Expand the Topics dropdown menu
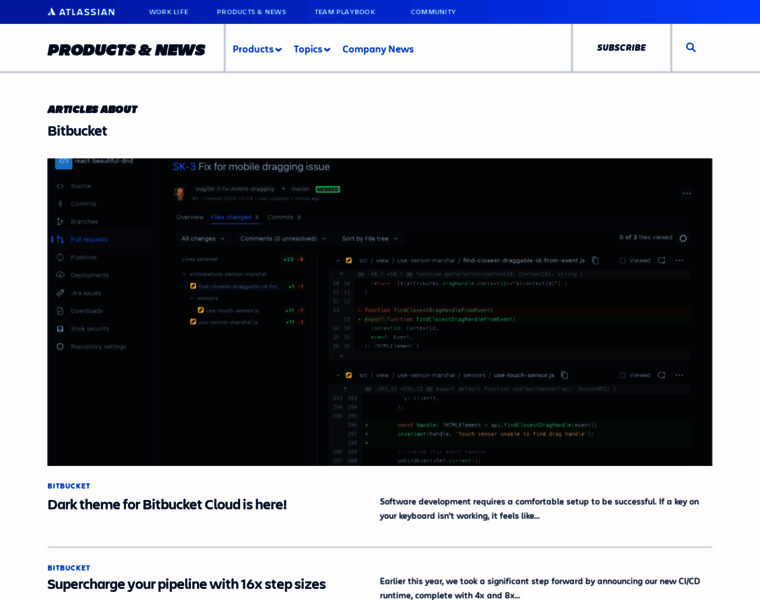Screen dimensions: 760x600 312,49
